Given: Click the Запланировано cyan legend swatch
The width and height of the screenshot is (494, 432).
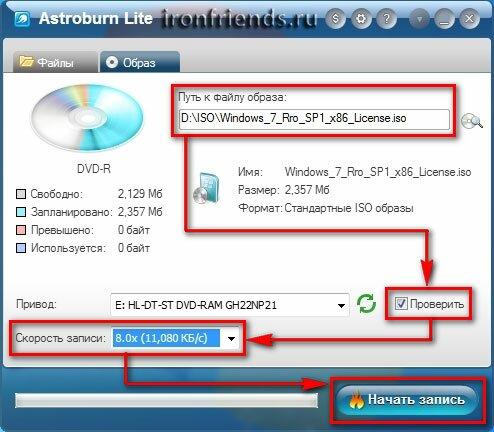Looking at the screenshot, I should click(x=21, y=212).
